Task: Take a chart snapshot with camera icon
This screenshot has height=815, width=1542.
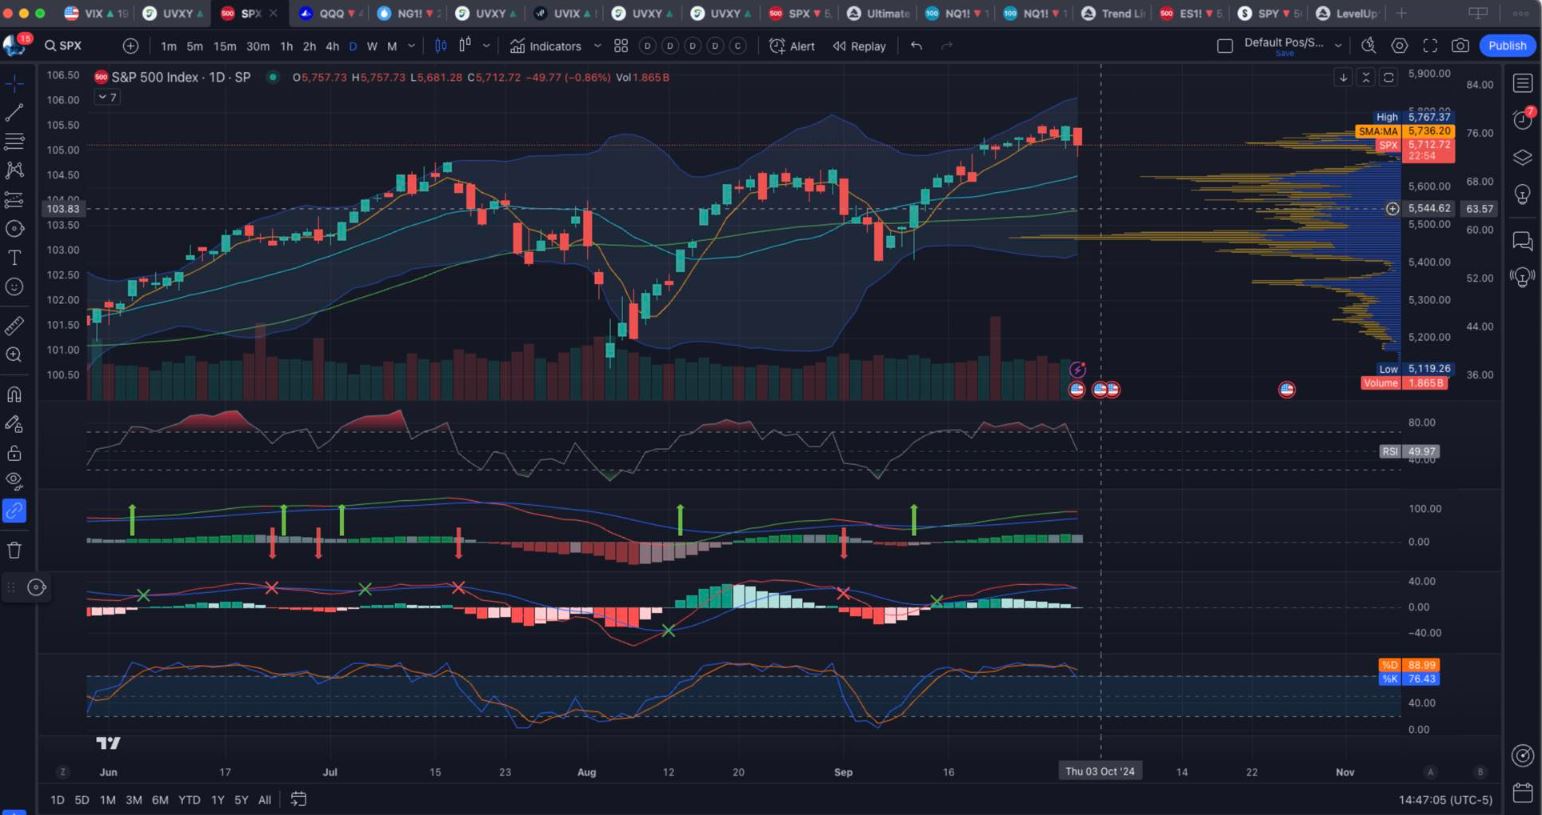Action: point(1460,46)
